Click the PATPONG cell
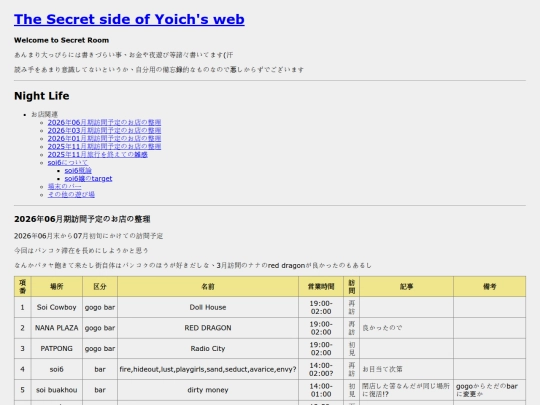 [x=56, y=349]
